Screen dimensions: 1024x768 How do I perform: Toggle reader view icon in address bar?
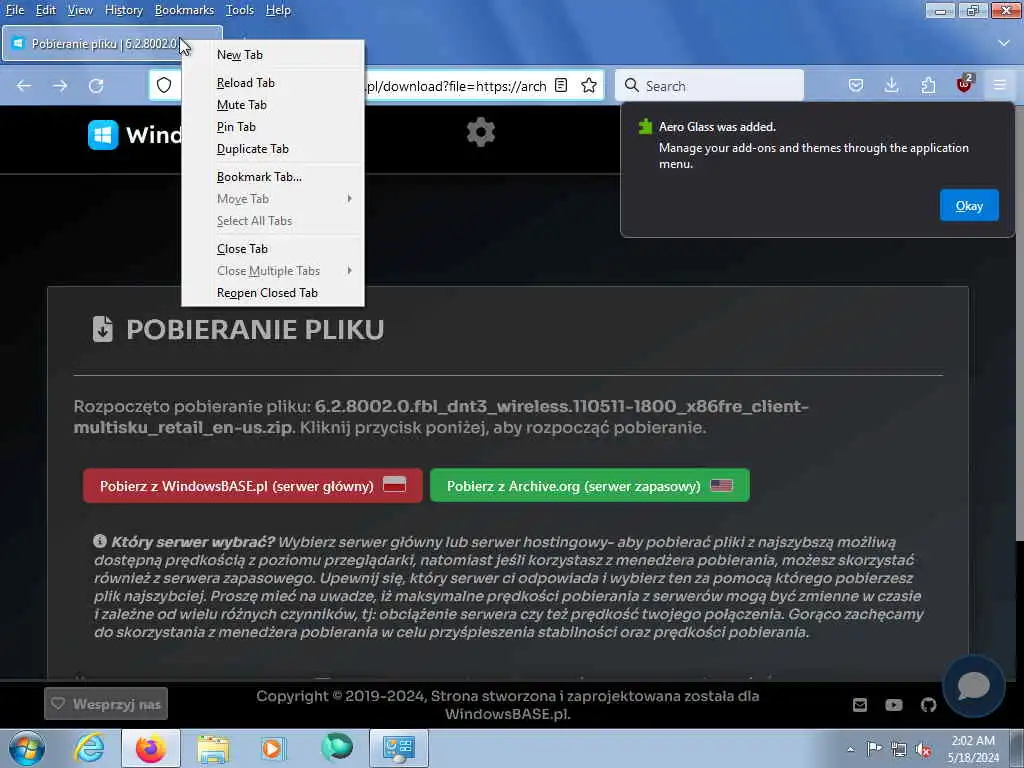(x=561, y=86)
